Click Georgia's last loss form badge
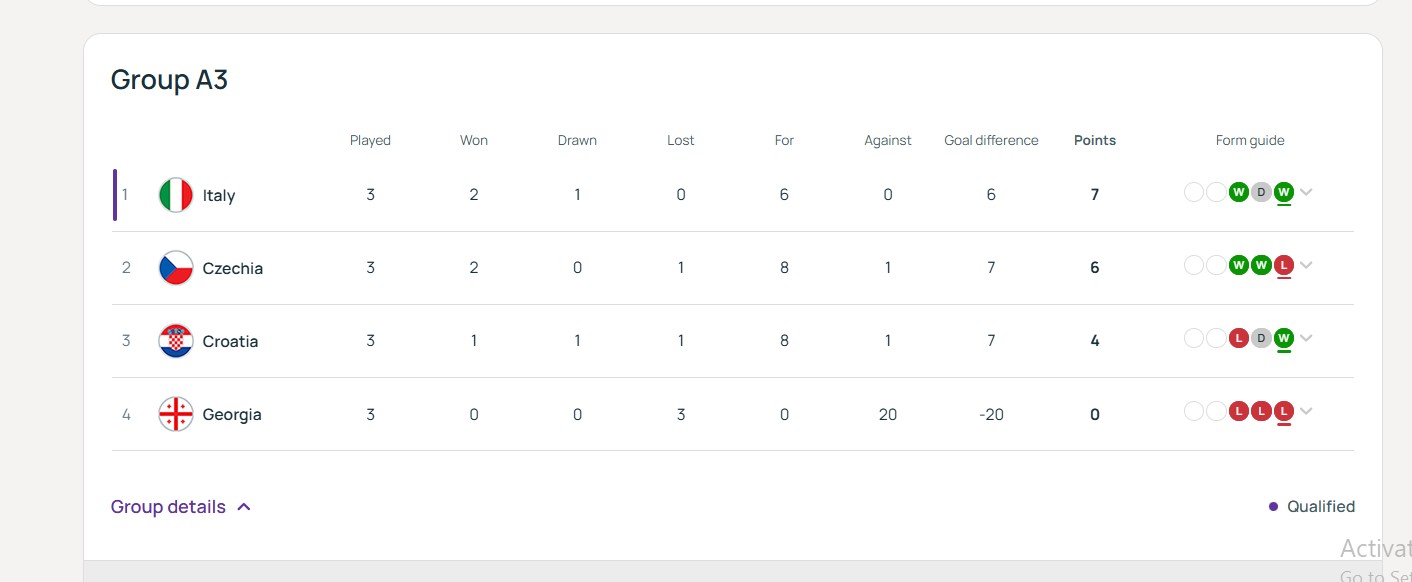 tap(1284, 411)
